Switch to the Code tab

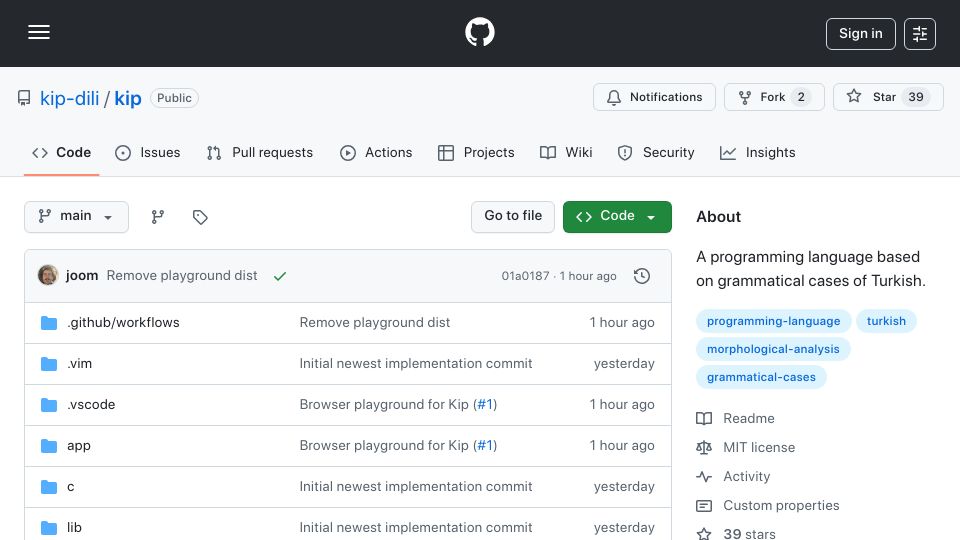[x=61, y=152]
